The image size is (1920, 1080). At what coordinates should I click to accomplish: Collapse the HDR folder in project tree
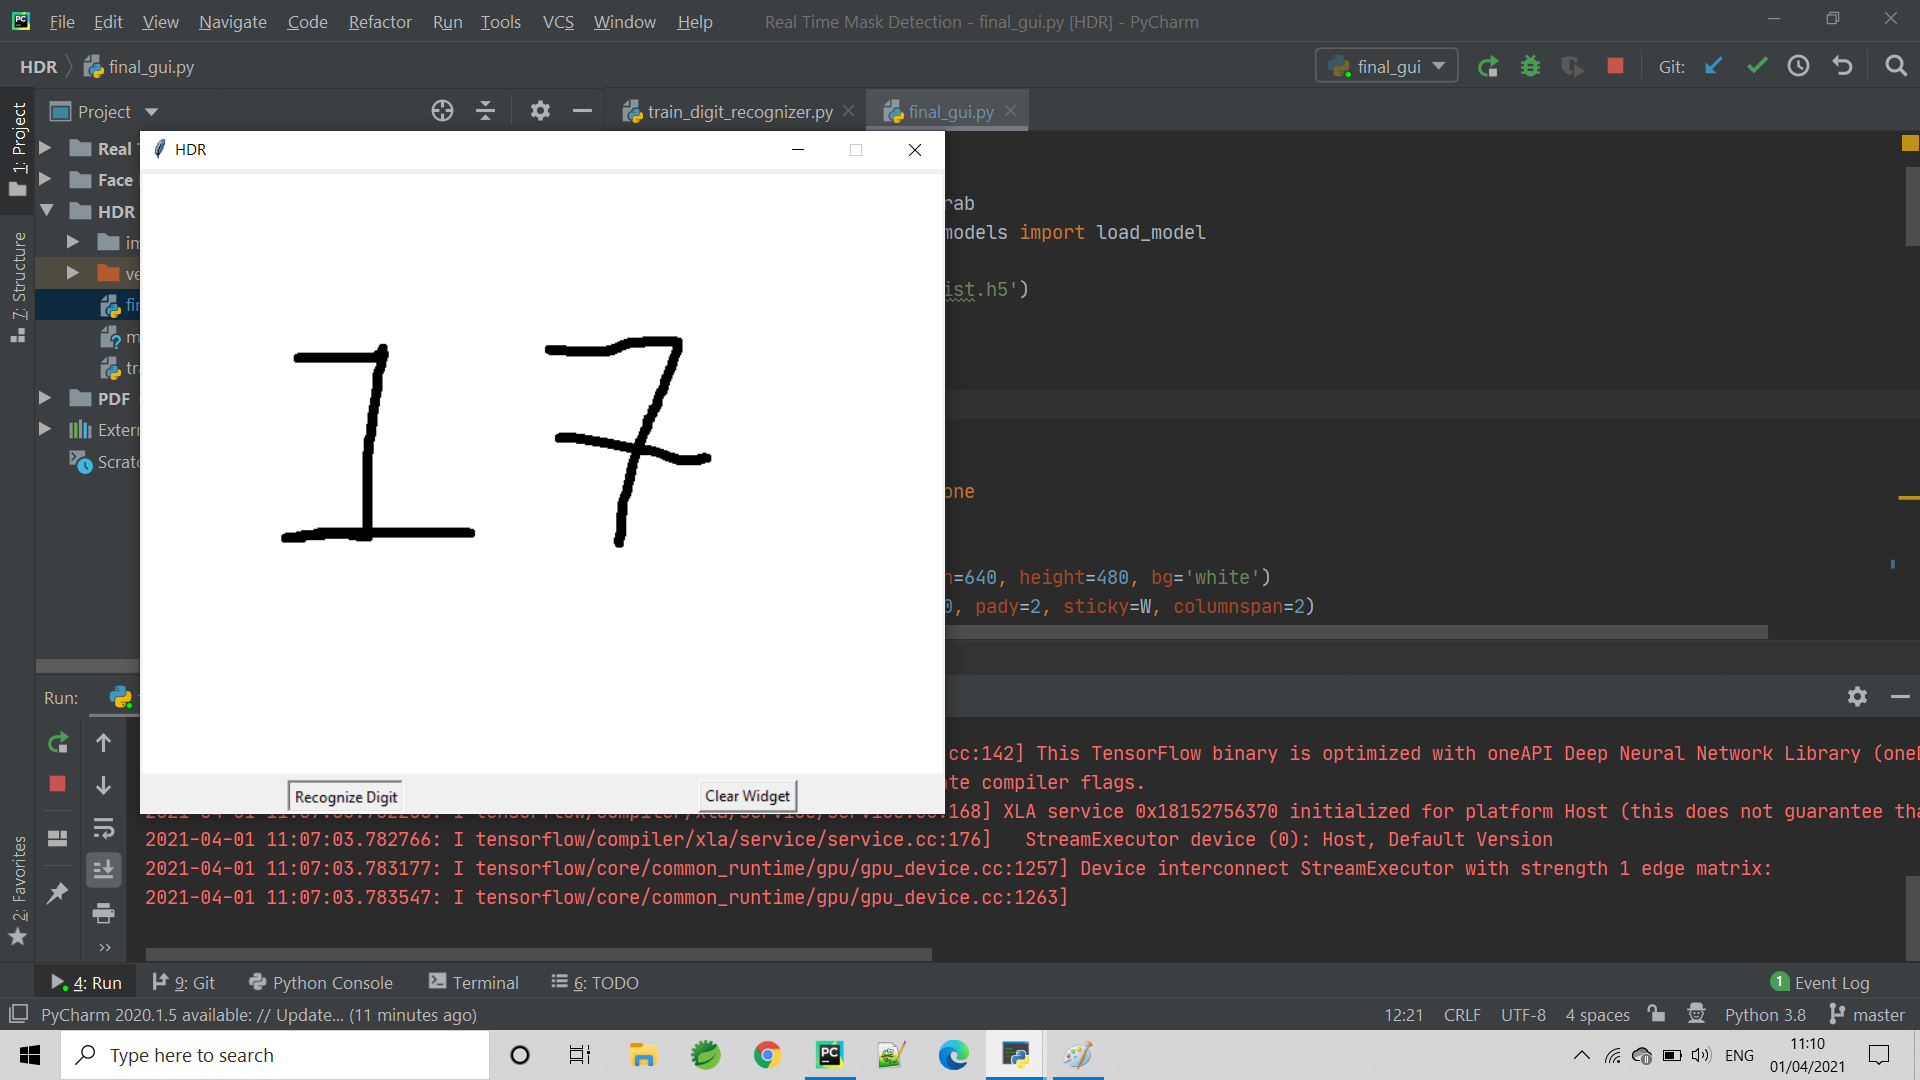(x=46, y=211)
